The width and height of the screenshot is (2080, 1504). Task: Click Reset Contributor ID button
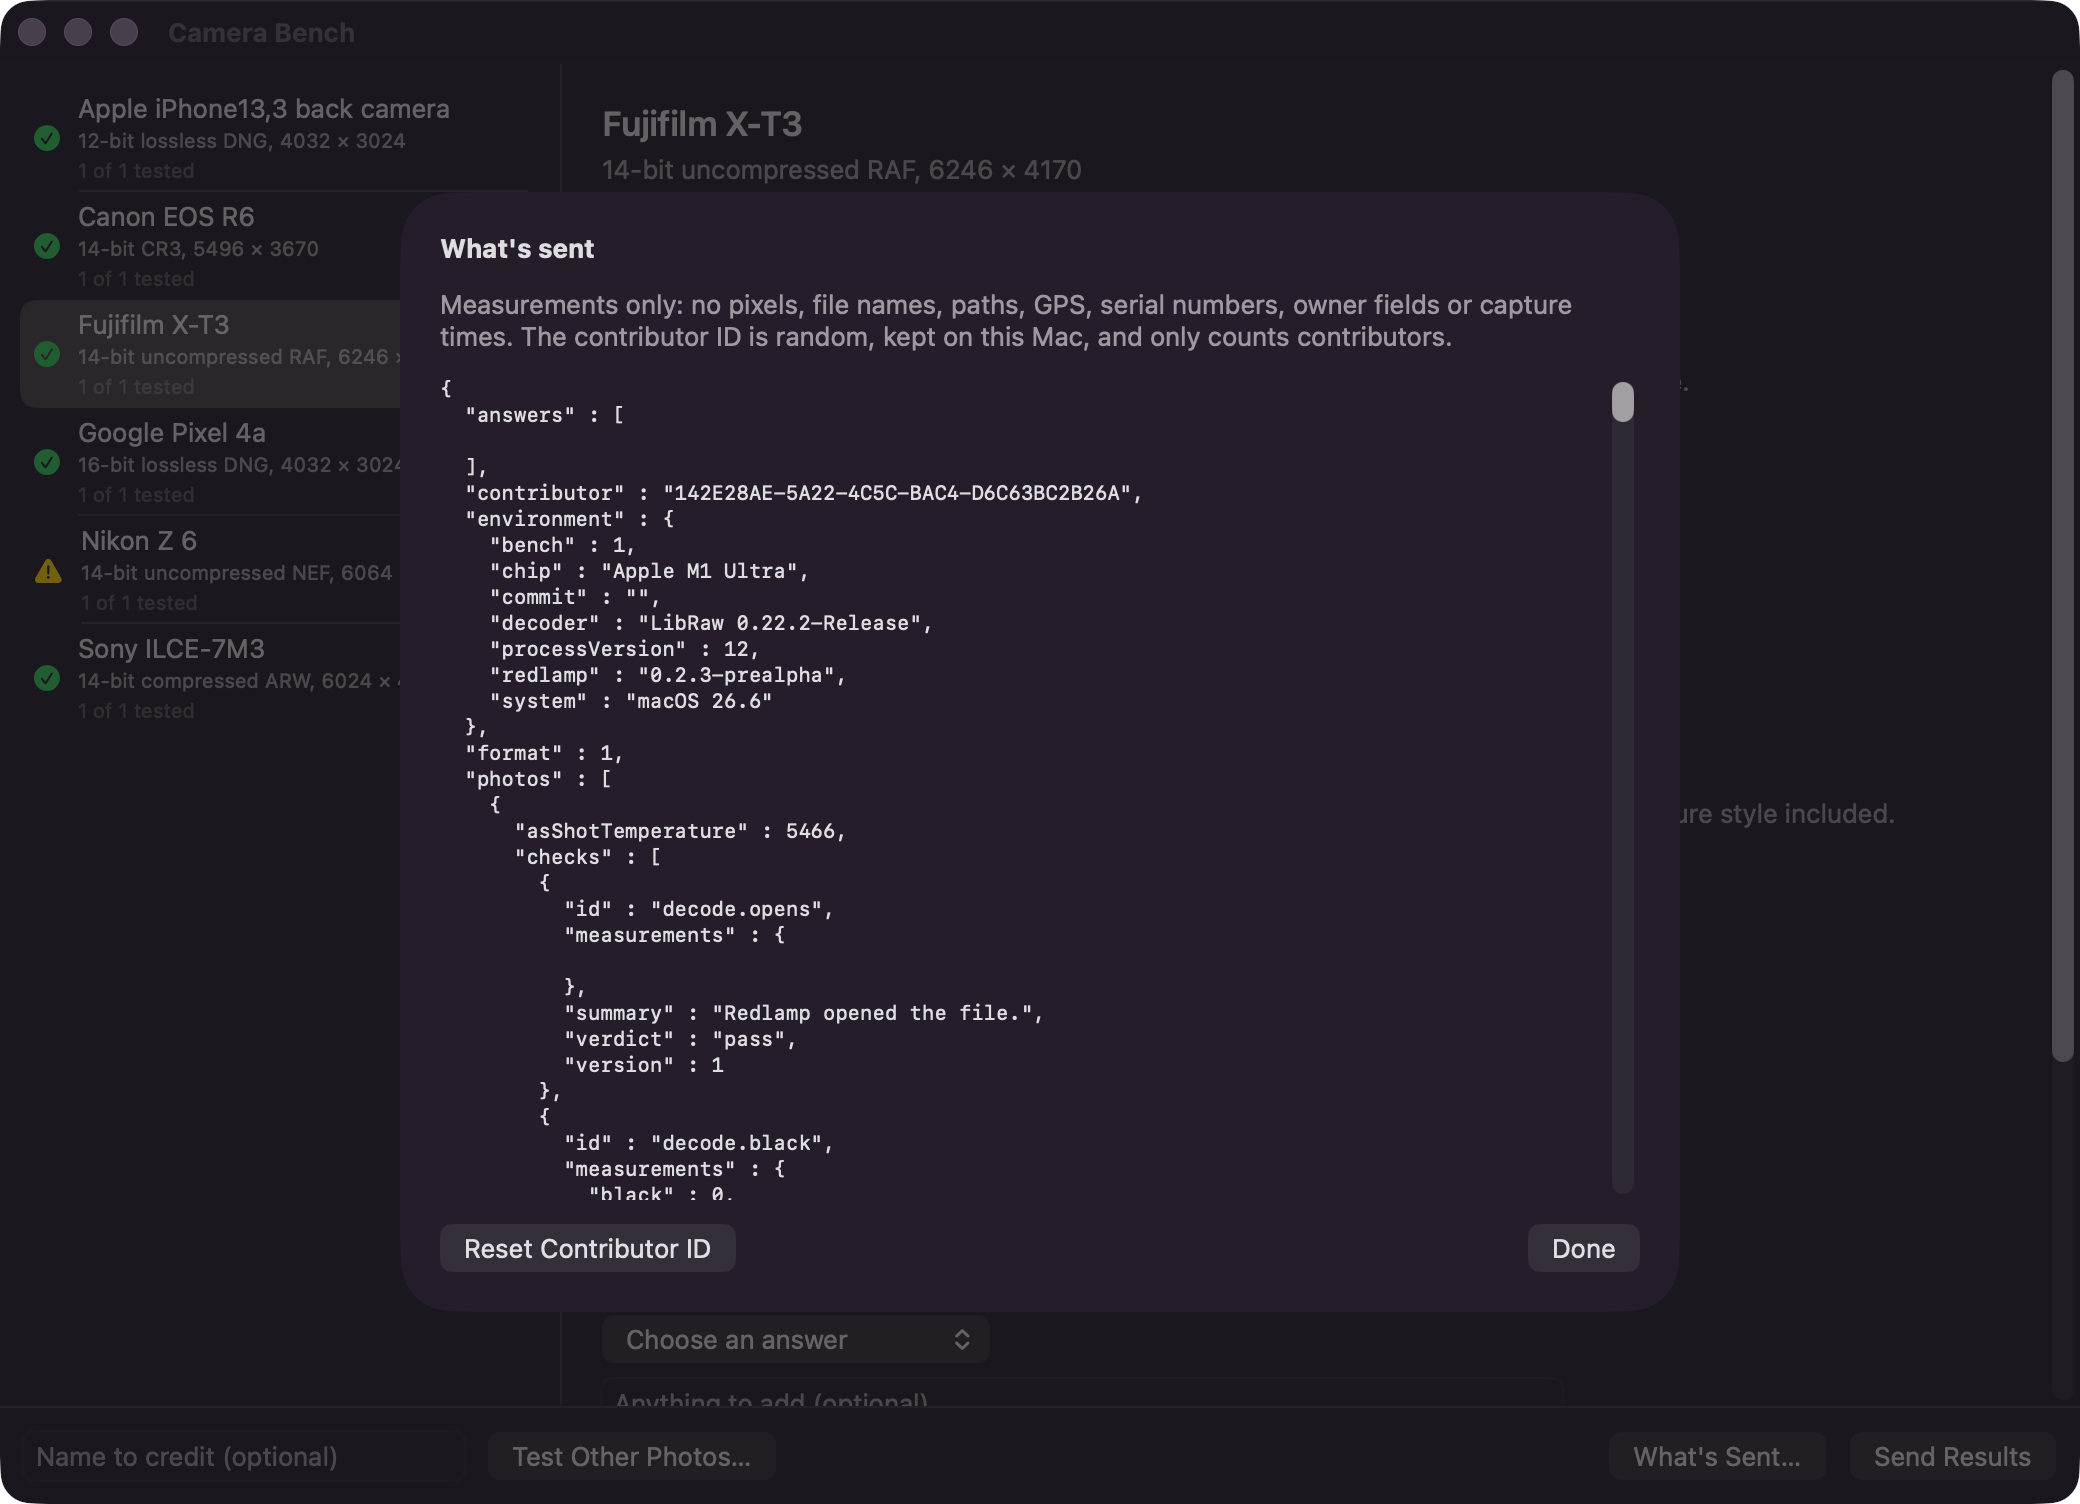[x=587, y=1248]
